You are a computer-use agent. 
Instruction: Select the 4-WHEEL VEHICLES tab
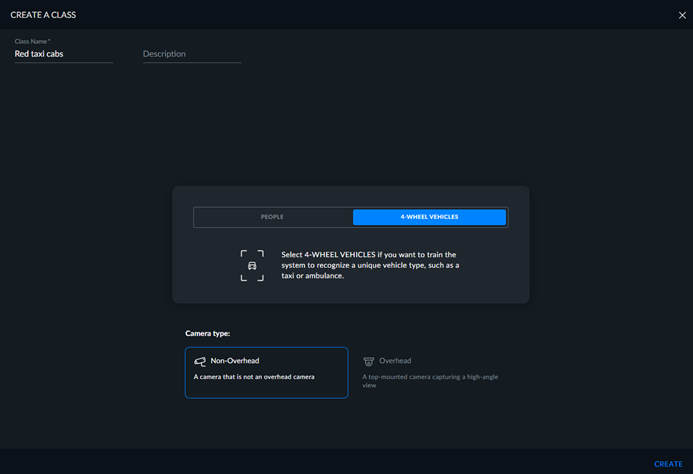(429, 217)
